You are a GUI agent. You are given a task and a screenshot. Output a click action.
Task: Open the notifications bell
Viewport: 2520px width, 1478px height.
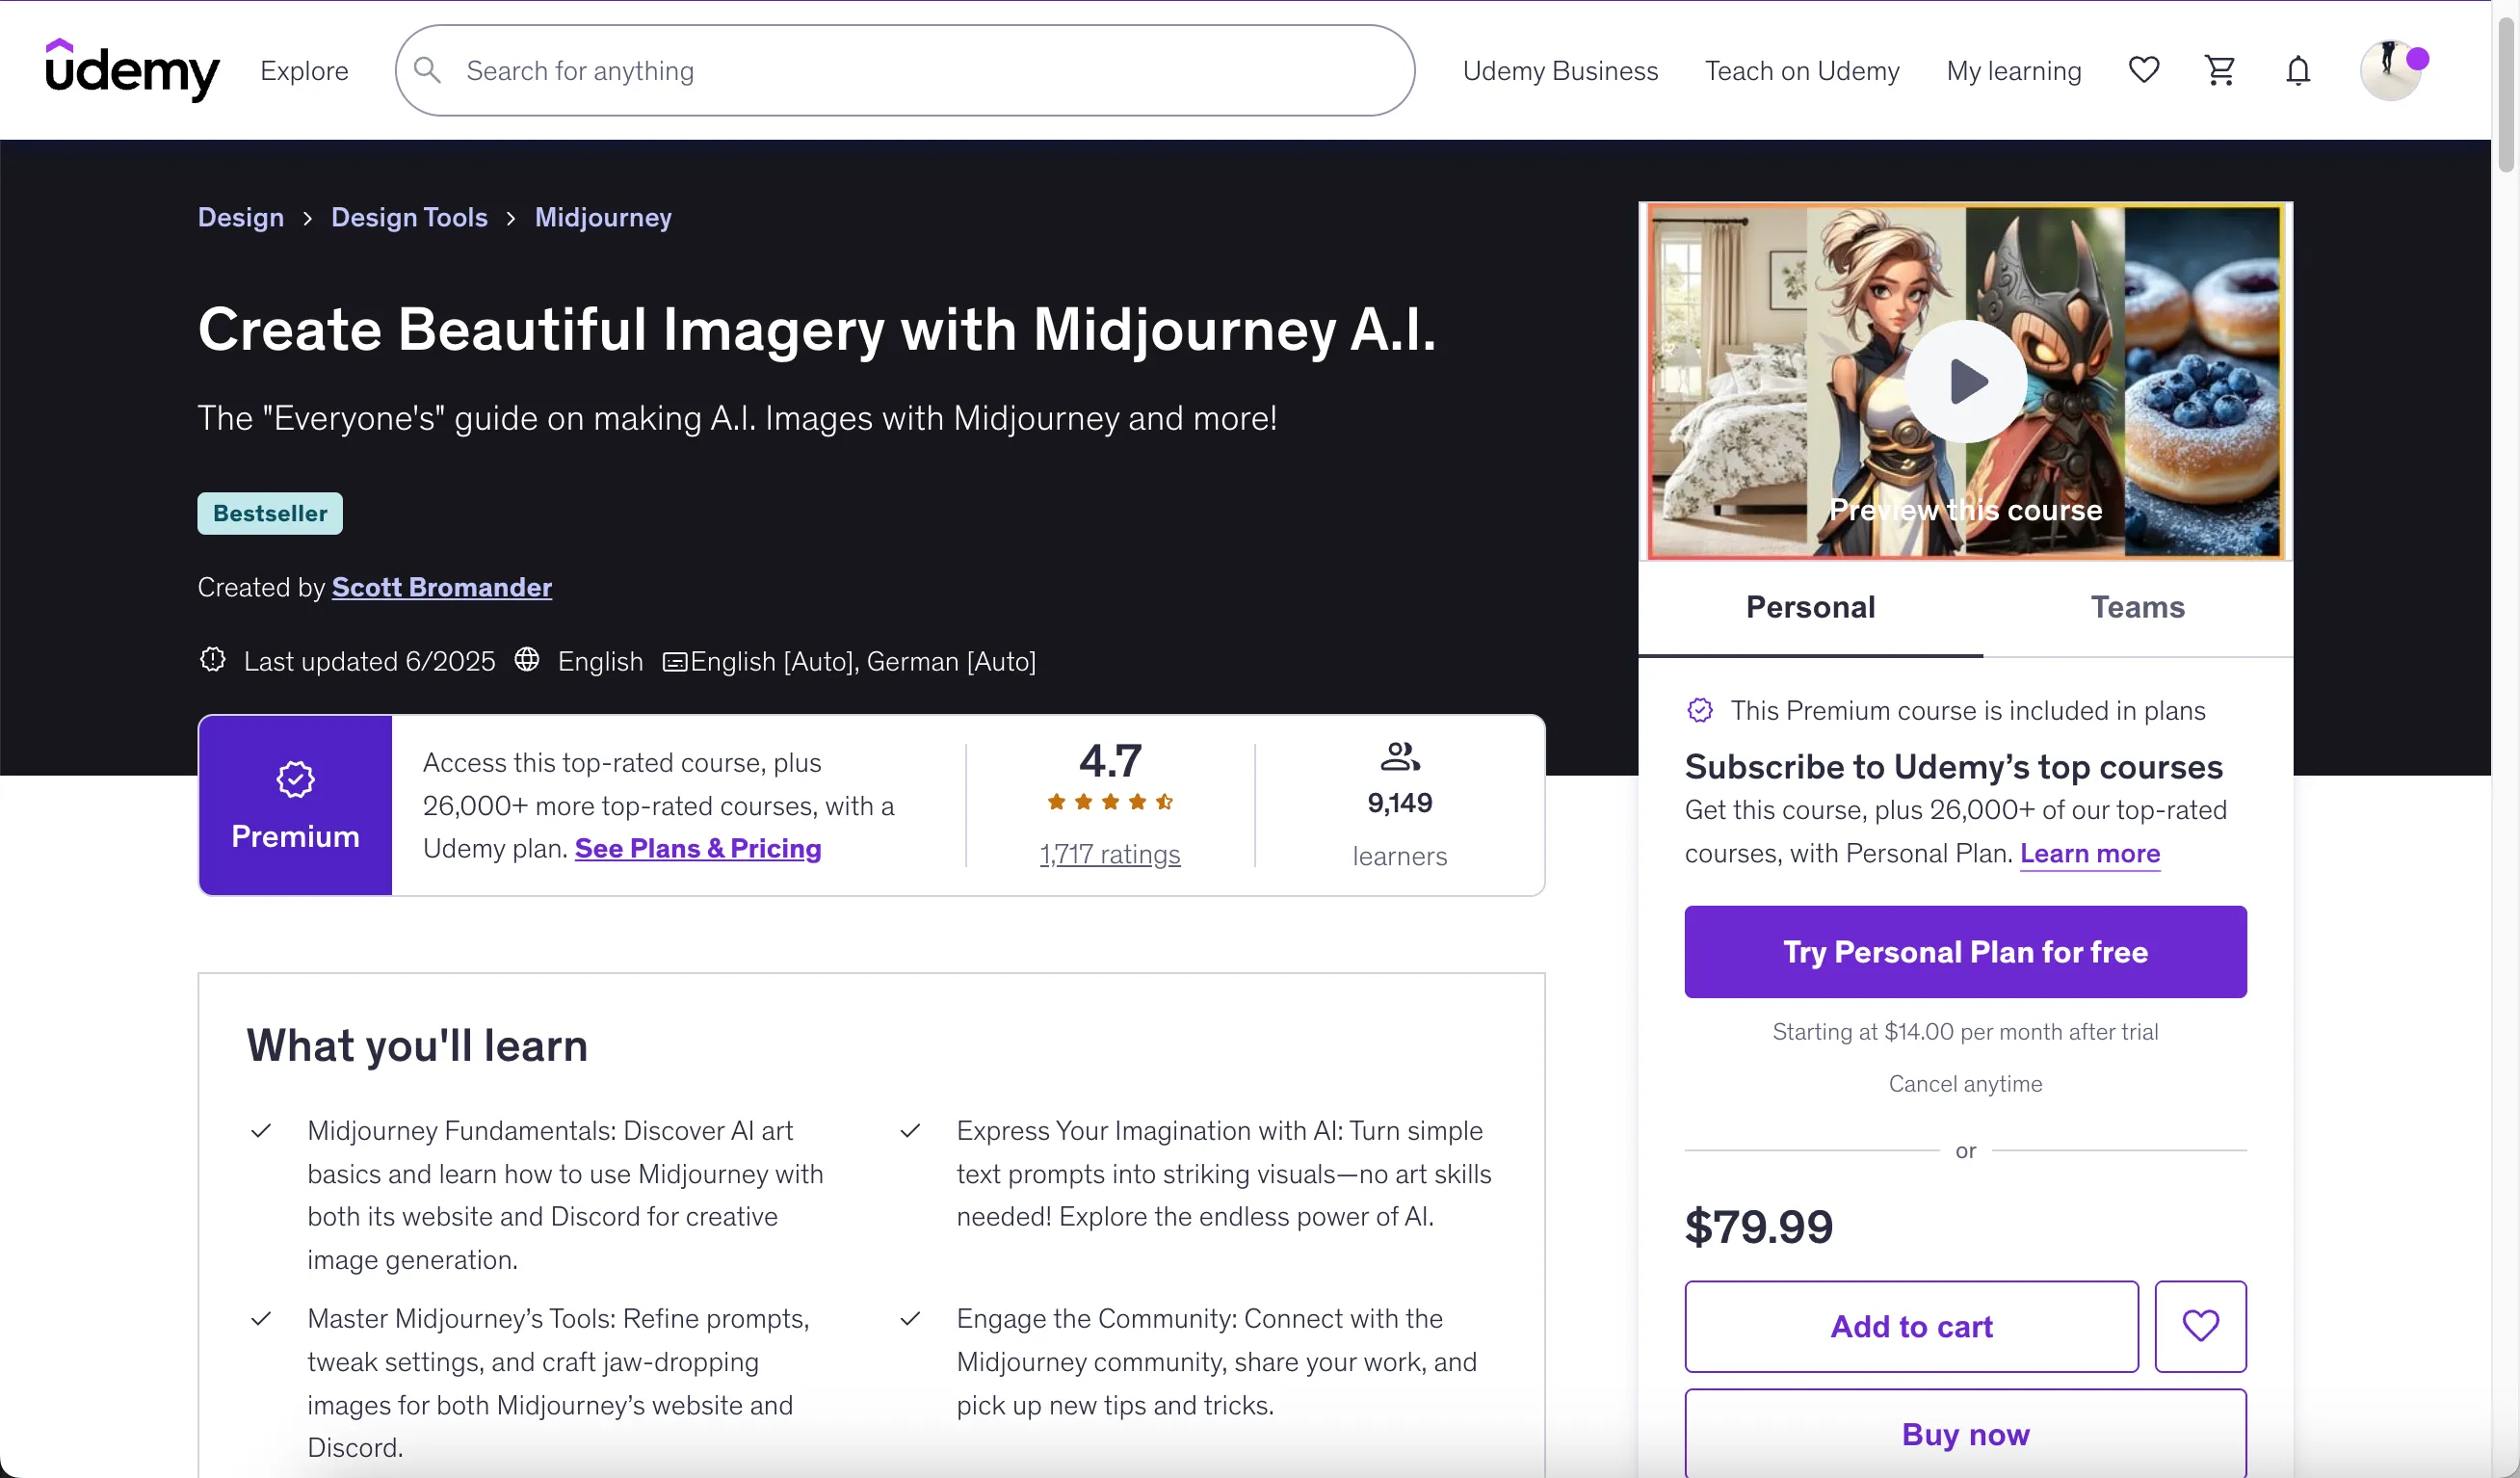[x=2298, y=71]
